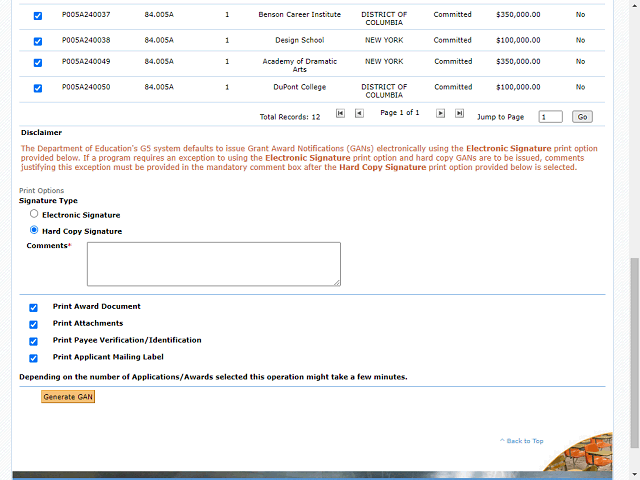Click the Print Options label

pos(42,191)
